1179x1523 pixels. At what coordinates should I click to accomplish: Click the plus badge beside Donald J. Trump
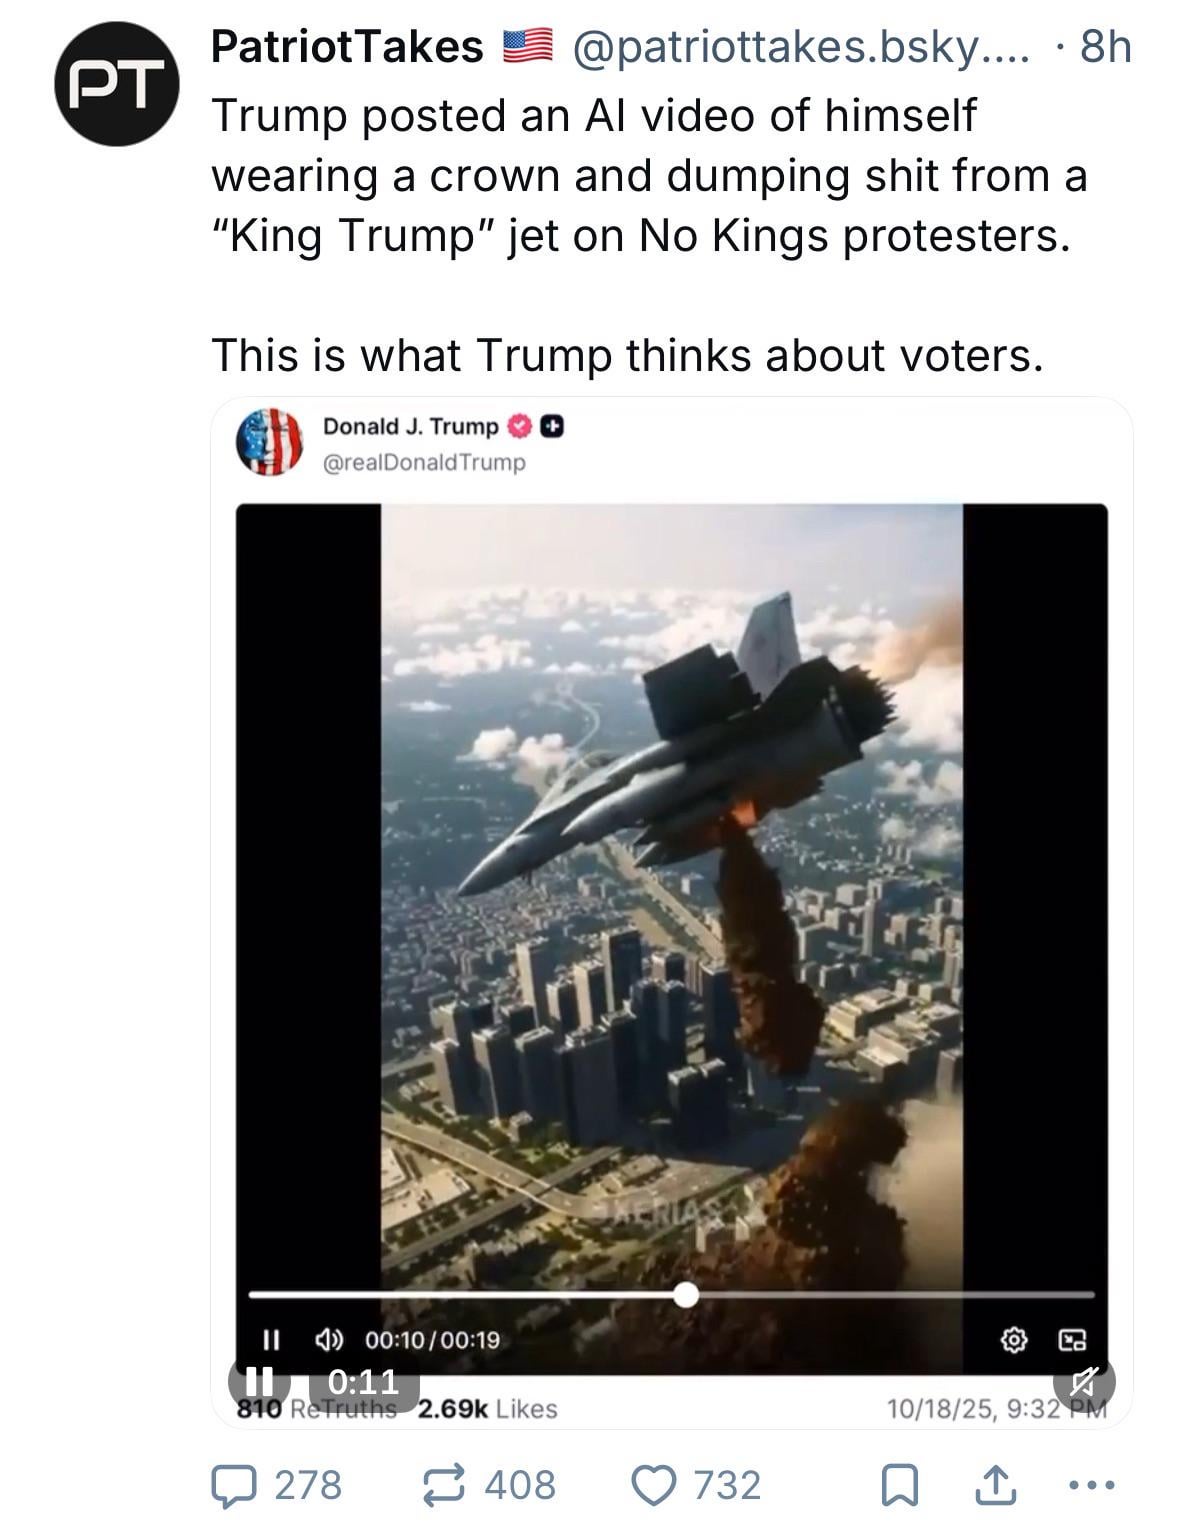pos(551,427)
